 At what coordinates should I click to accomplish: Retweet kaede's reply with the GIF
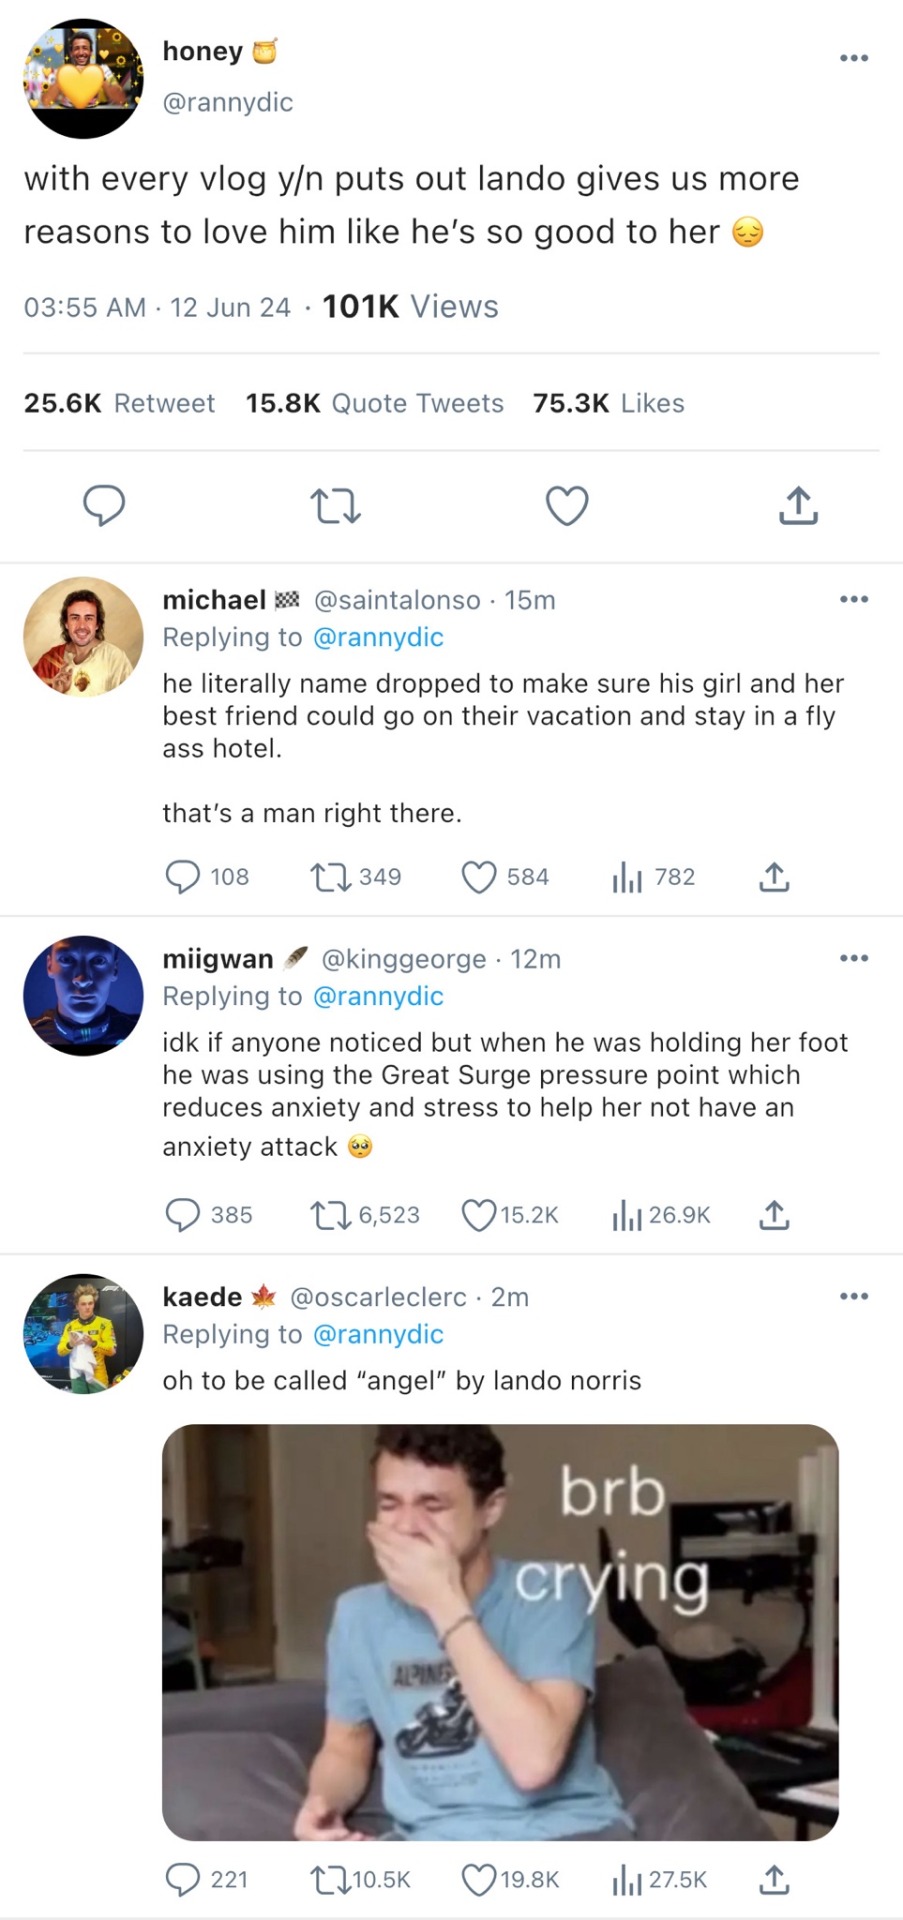click(327, 1879)
